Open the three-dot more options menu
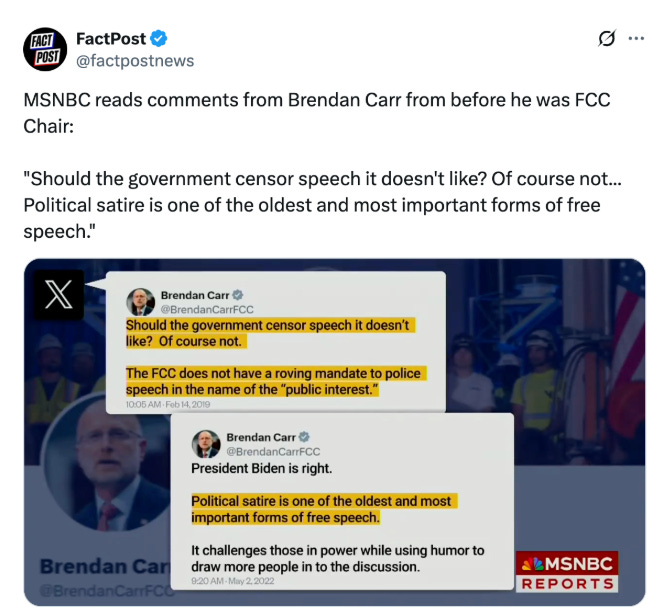Image resolution: width=664 pixels, height=612 pixels. point(636,39)
